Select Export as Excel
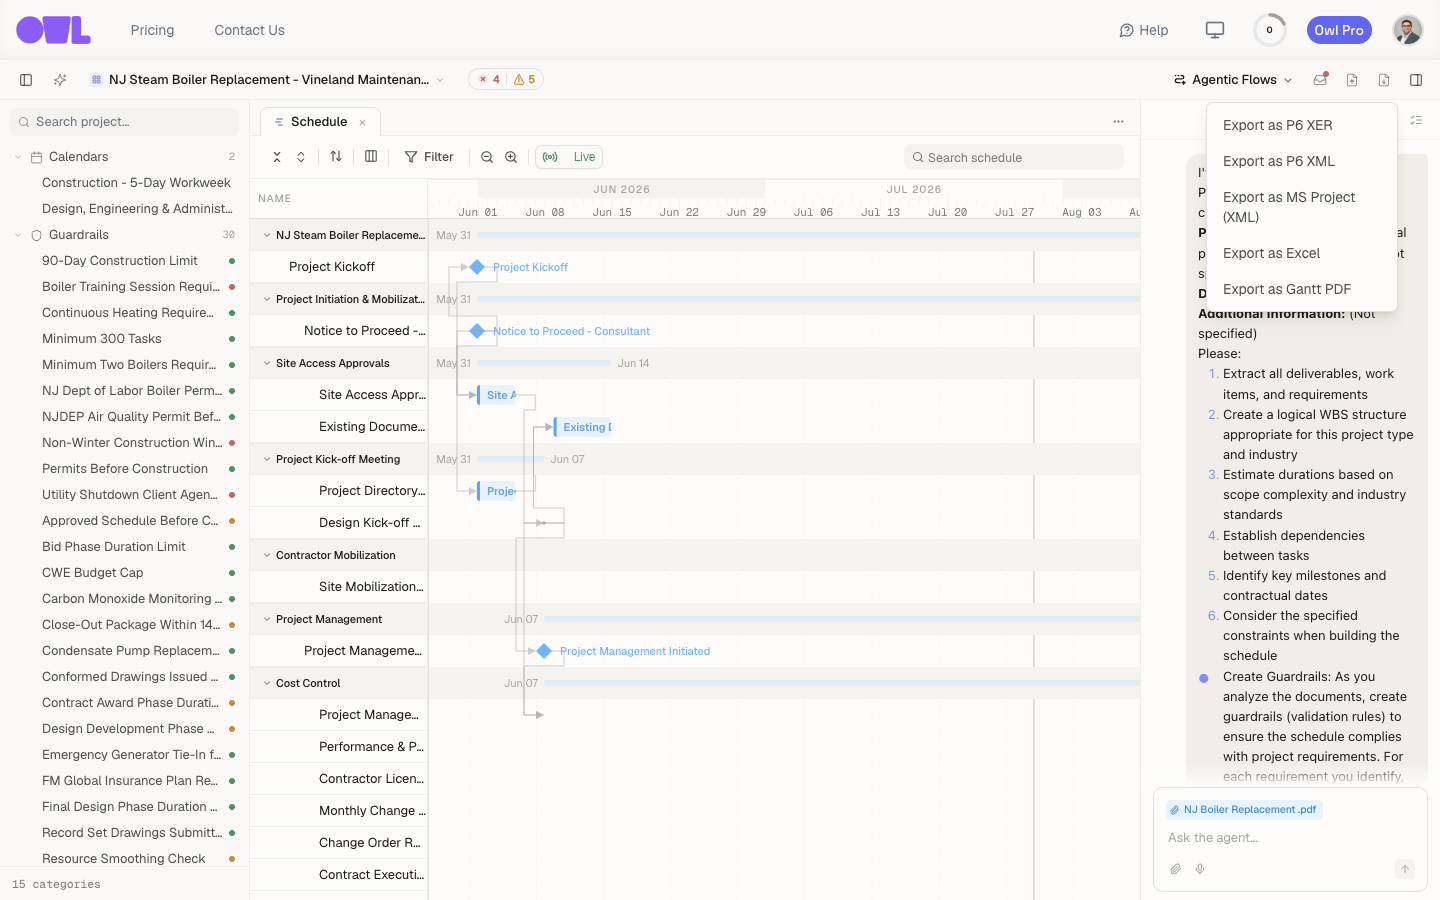Viewport: 1440px width, 900px height. click(1302, 253)
